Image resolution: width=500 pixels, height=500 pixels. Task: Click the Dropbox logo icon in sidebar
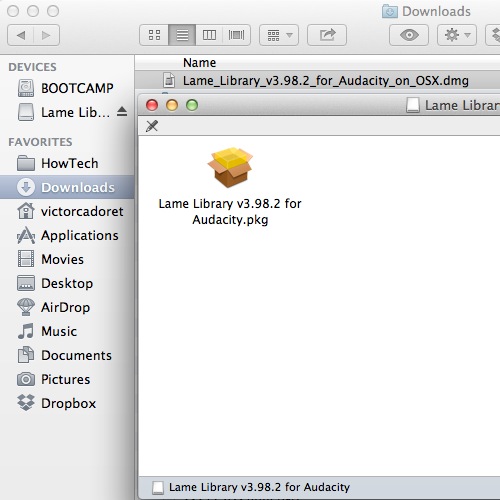26,403
